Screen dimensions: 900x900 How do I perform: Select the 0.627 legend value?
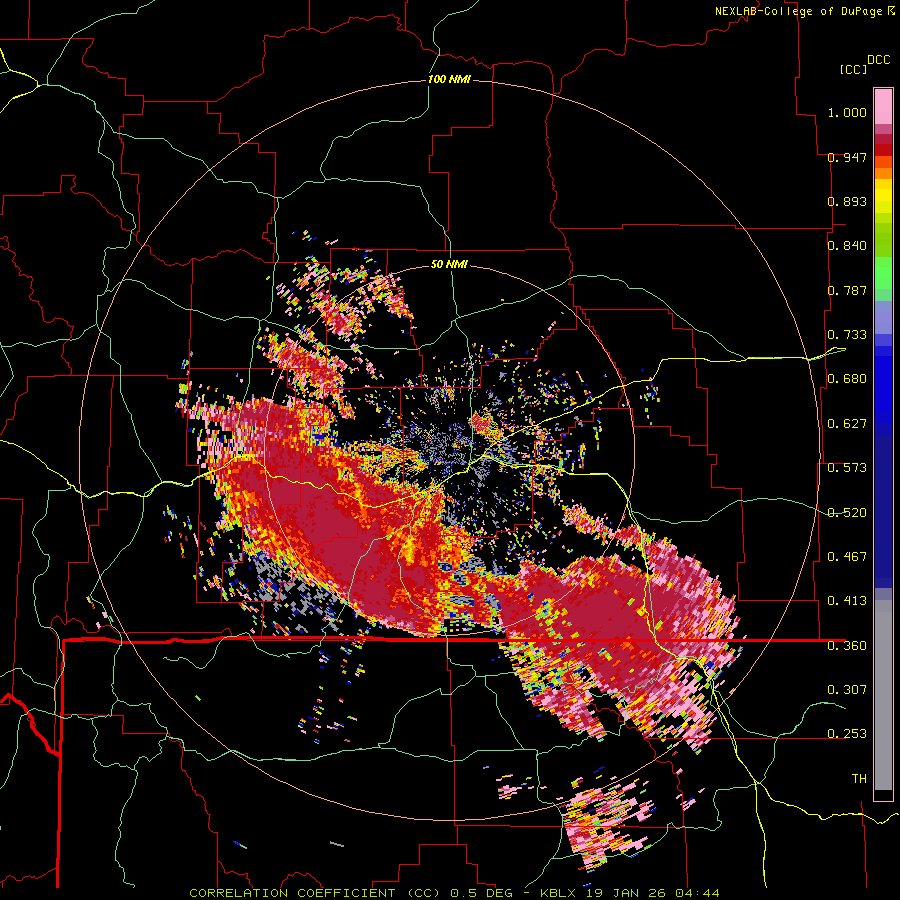847,424
